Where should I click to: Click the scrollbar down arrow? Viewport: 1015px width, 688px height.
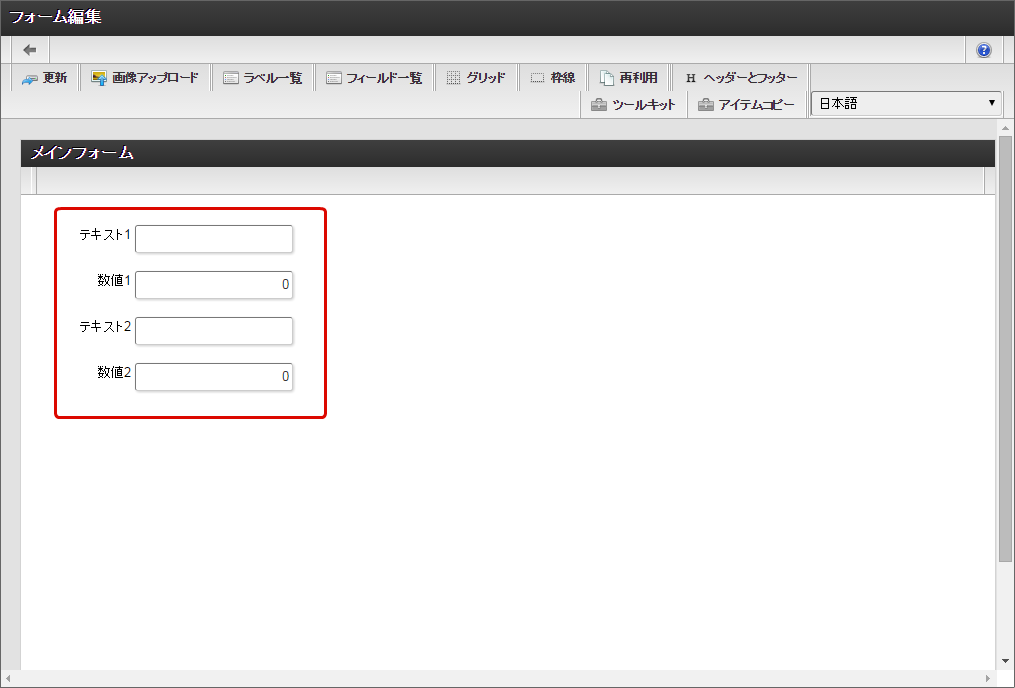tap(1005, 661)
